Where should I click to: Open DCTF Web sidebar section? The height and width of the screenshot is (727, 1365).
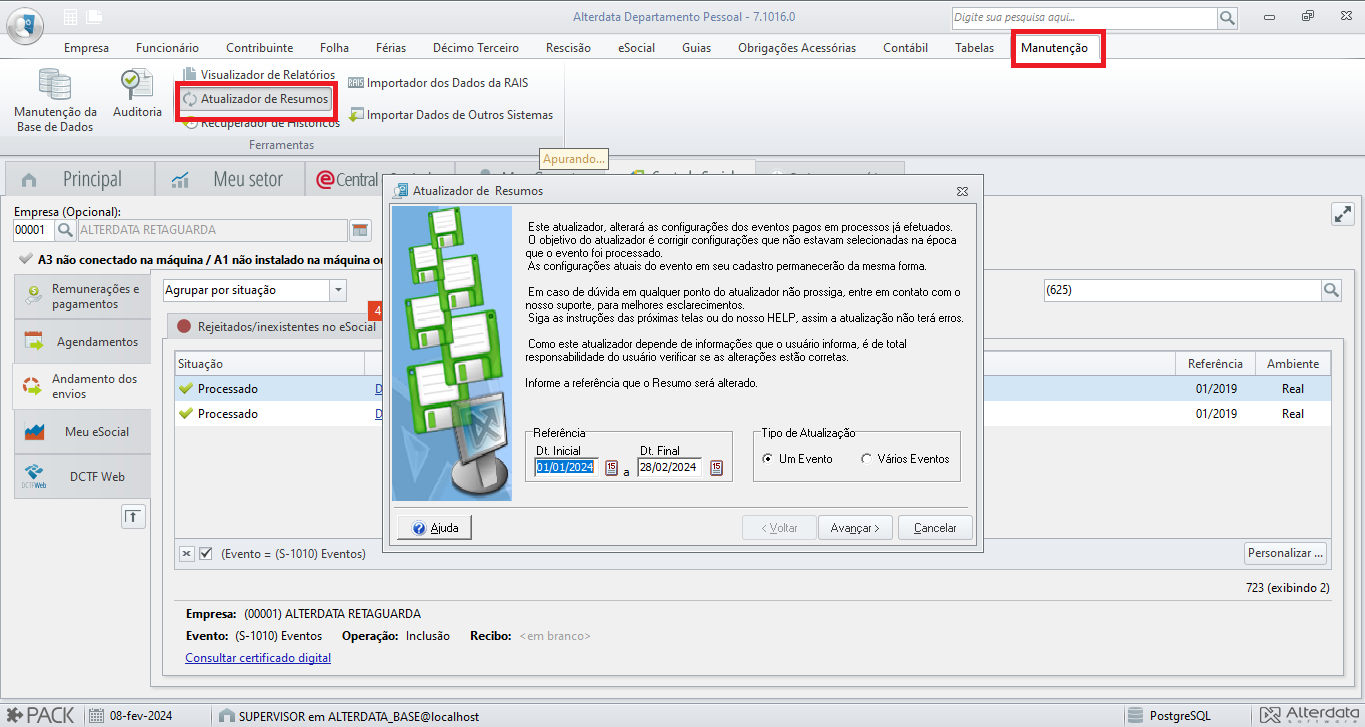82,477
